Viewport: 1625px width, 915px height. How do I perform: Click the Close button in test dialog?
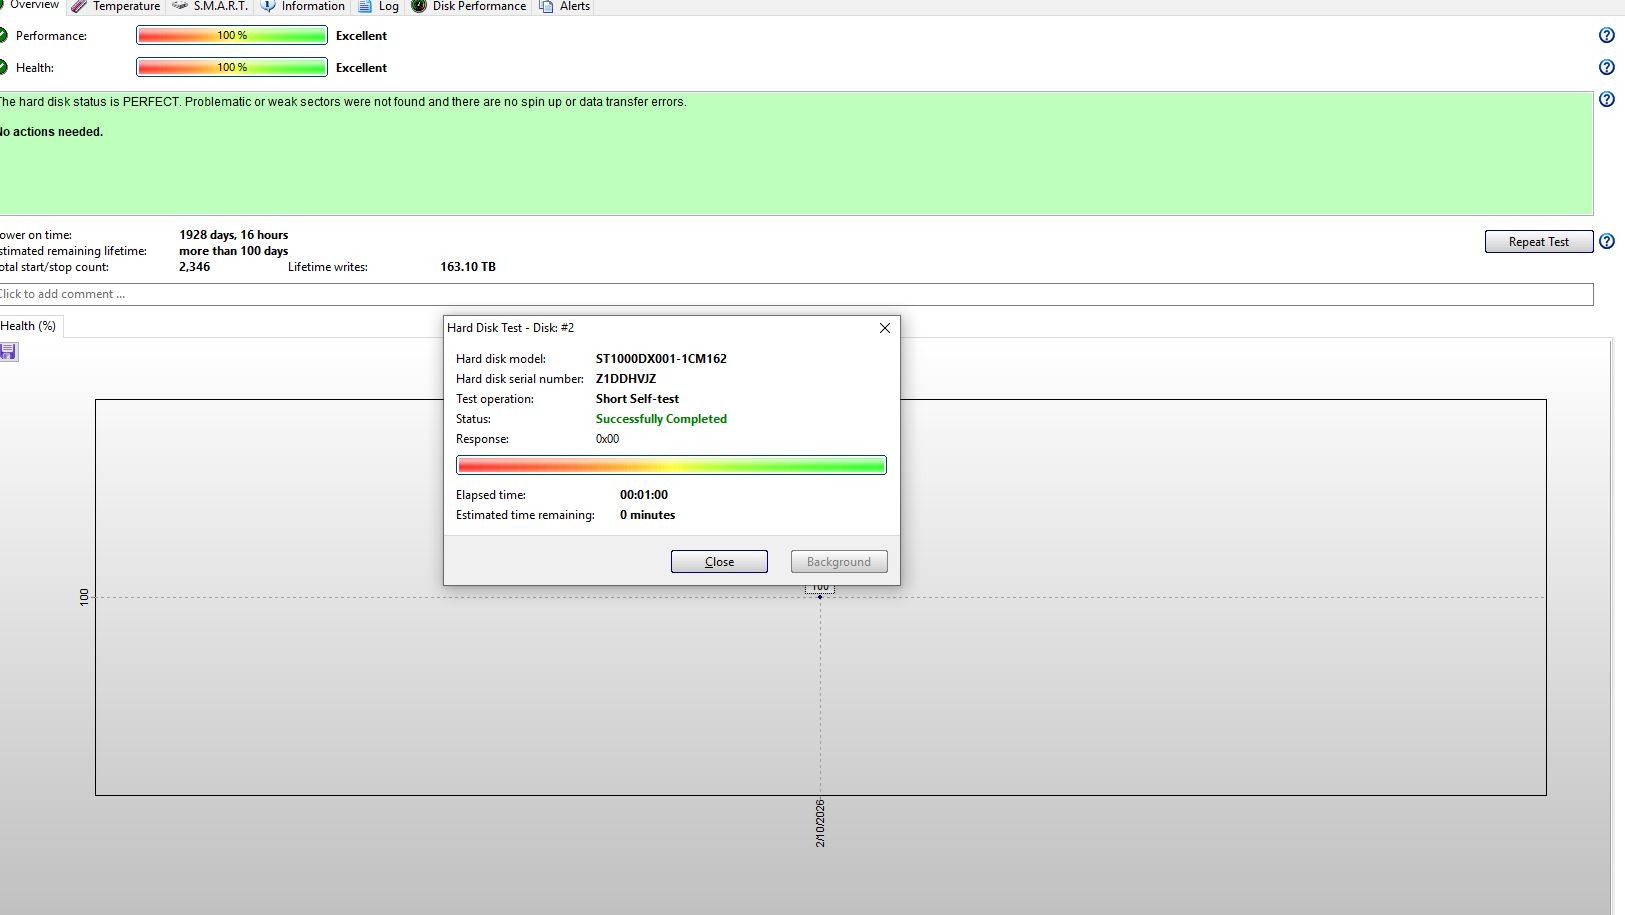click(x=719, y=562)
